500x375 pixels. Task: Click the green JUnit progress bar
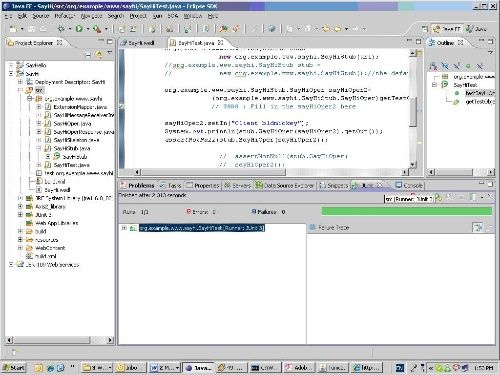(407, 211)
